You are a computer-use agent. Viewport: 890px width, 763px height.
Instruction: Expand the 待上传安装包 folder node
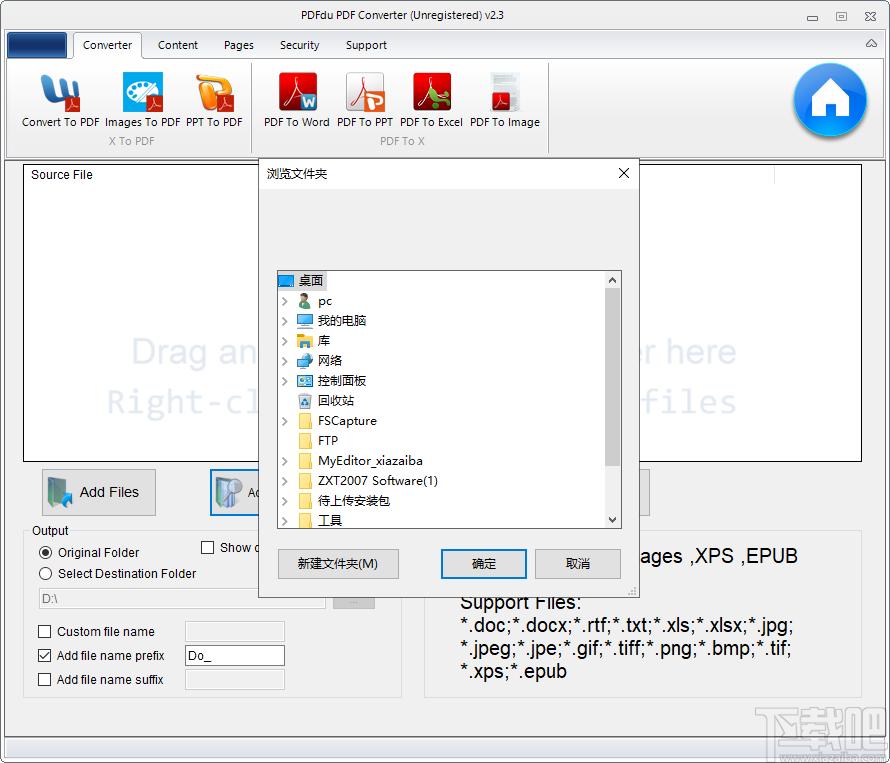[x=285, y=501]
